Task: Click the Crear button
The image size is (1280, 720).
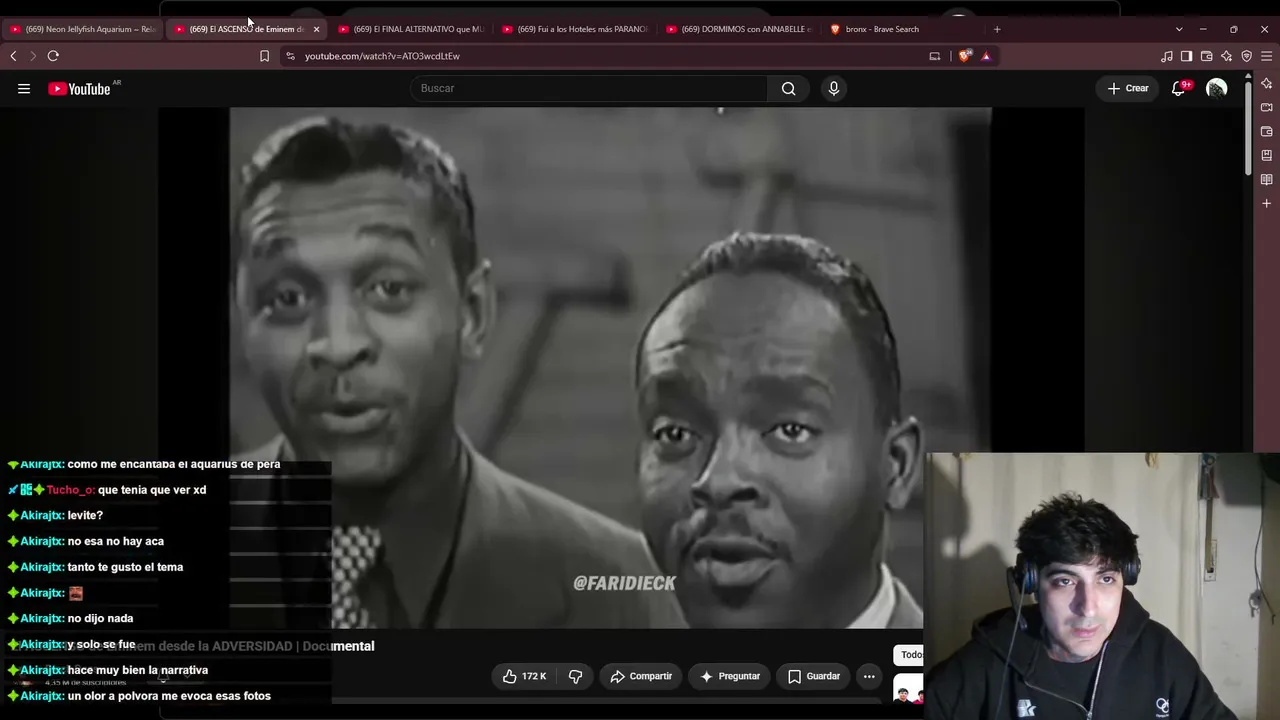Action: click(x=1128, y=89)
